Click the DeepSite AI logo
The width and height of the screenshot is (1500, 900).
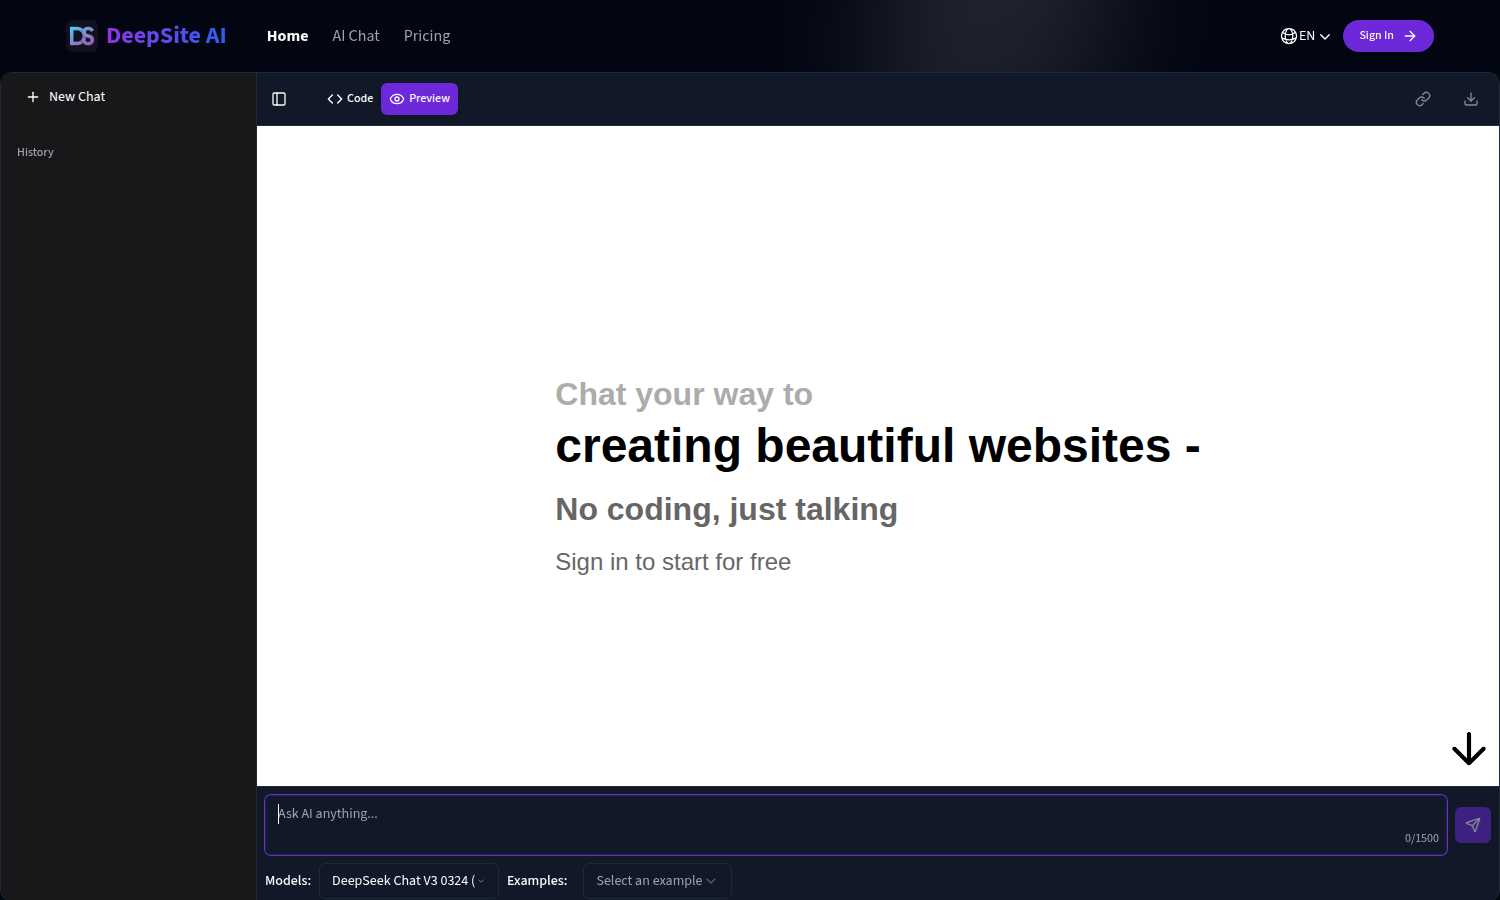(x=146, y=36)
